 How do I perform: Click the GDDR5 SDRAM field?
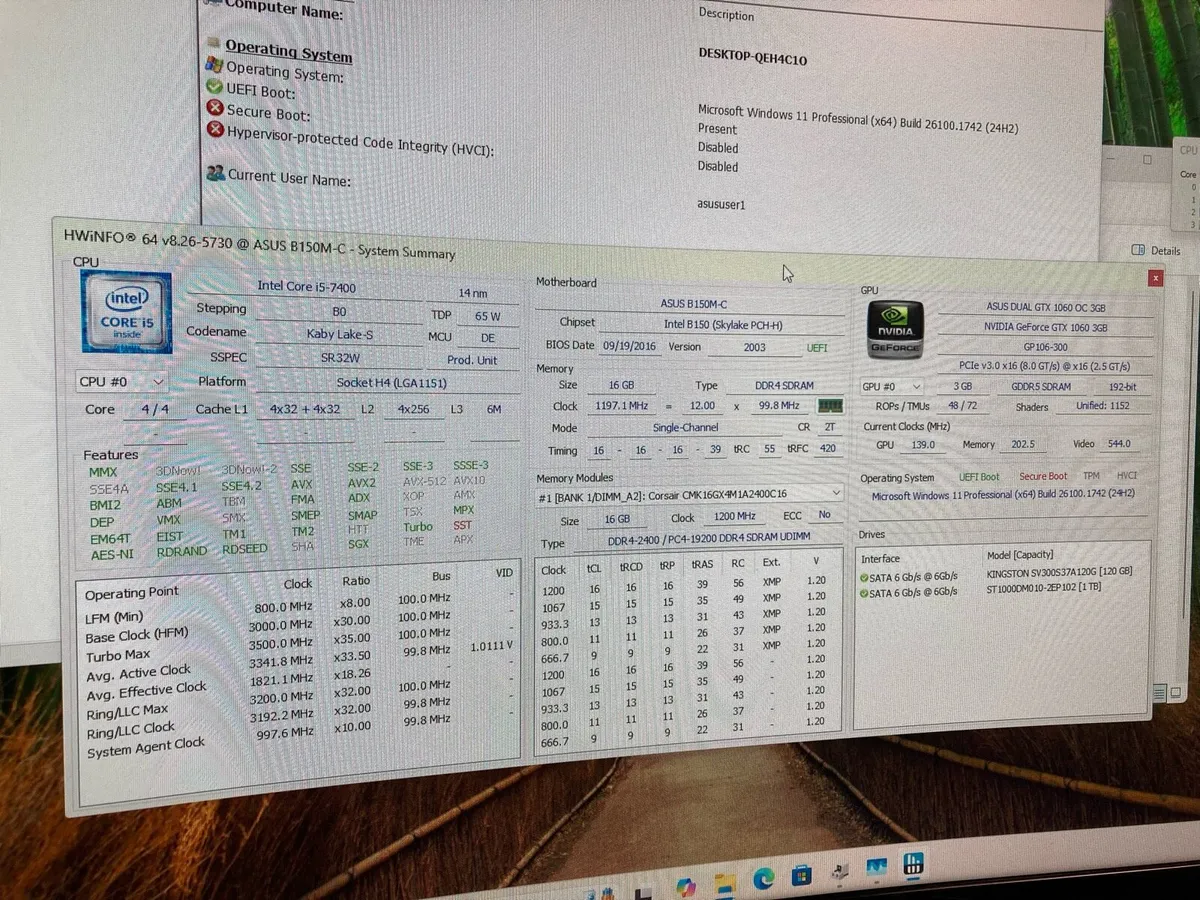tap(1040, 387)
